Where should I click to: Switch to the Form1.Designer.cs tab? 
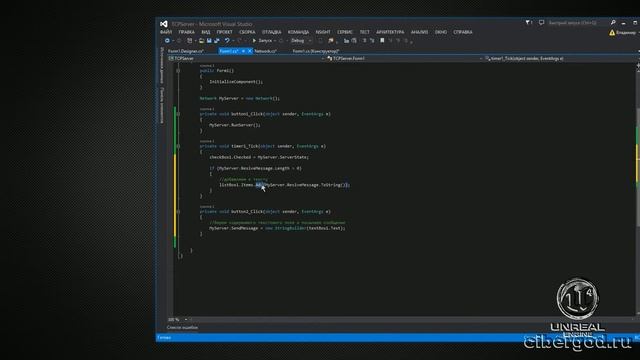point(186,51)
